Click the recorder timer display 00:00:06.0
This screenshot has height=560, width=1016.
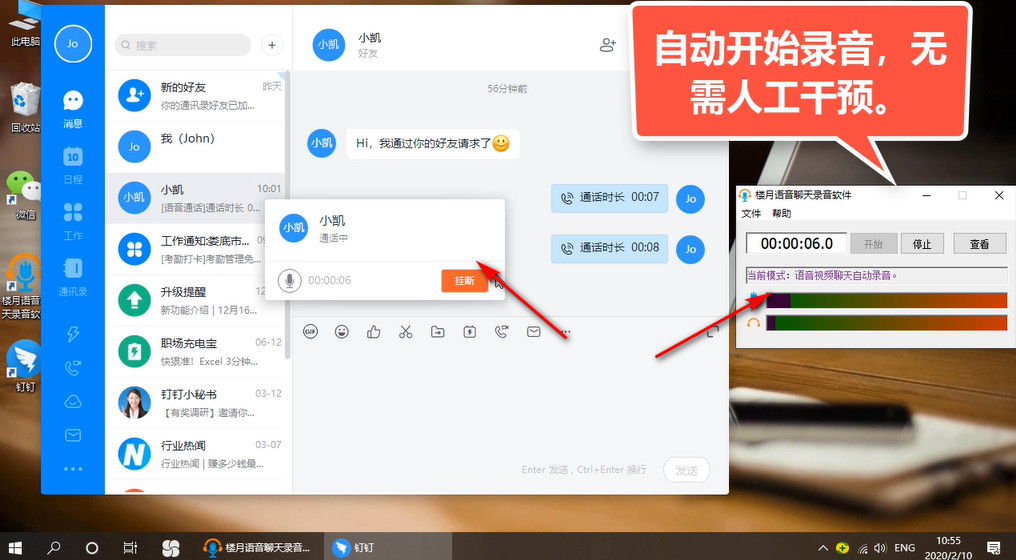796,244
